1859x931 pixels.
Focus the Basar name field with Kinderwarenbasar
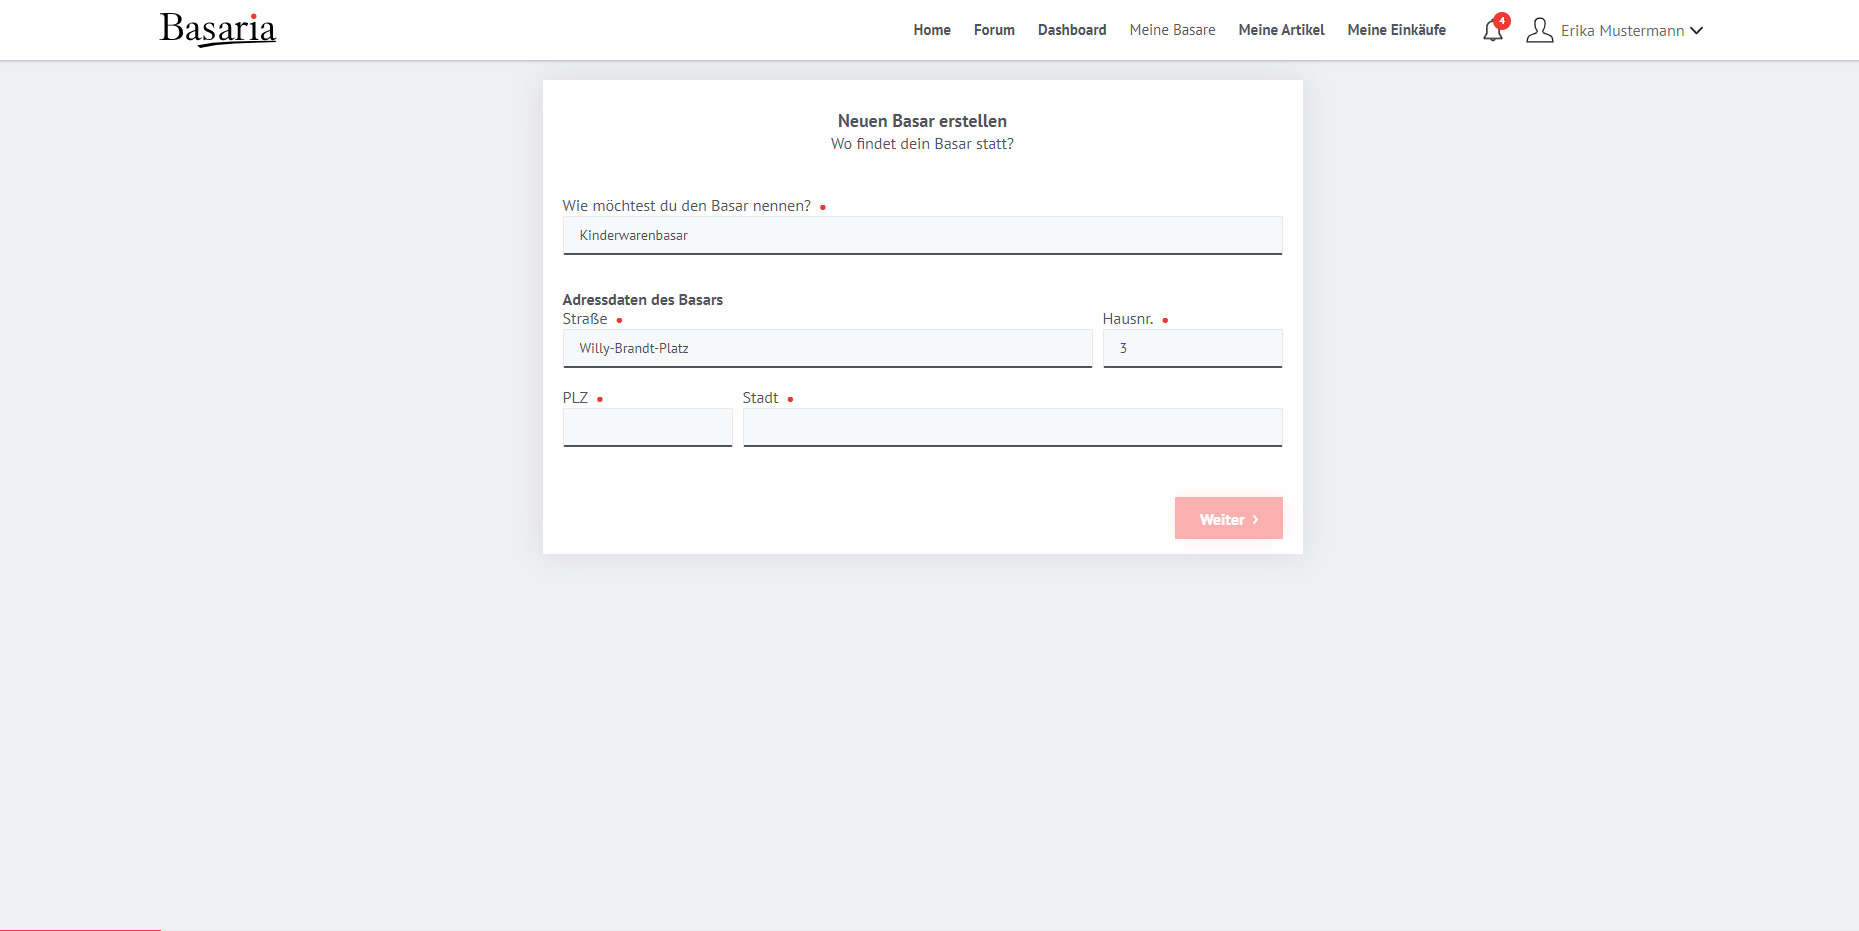click(x=922, y=236)
